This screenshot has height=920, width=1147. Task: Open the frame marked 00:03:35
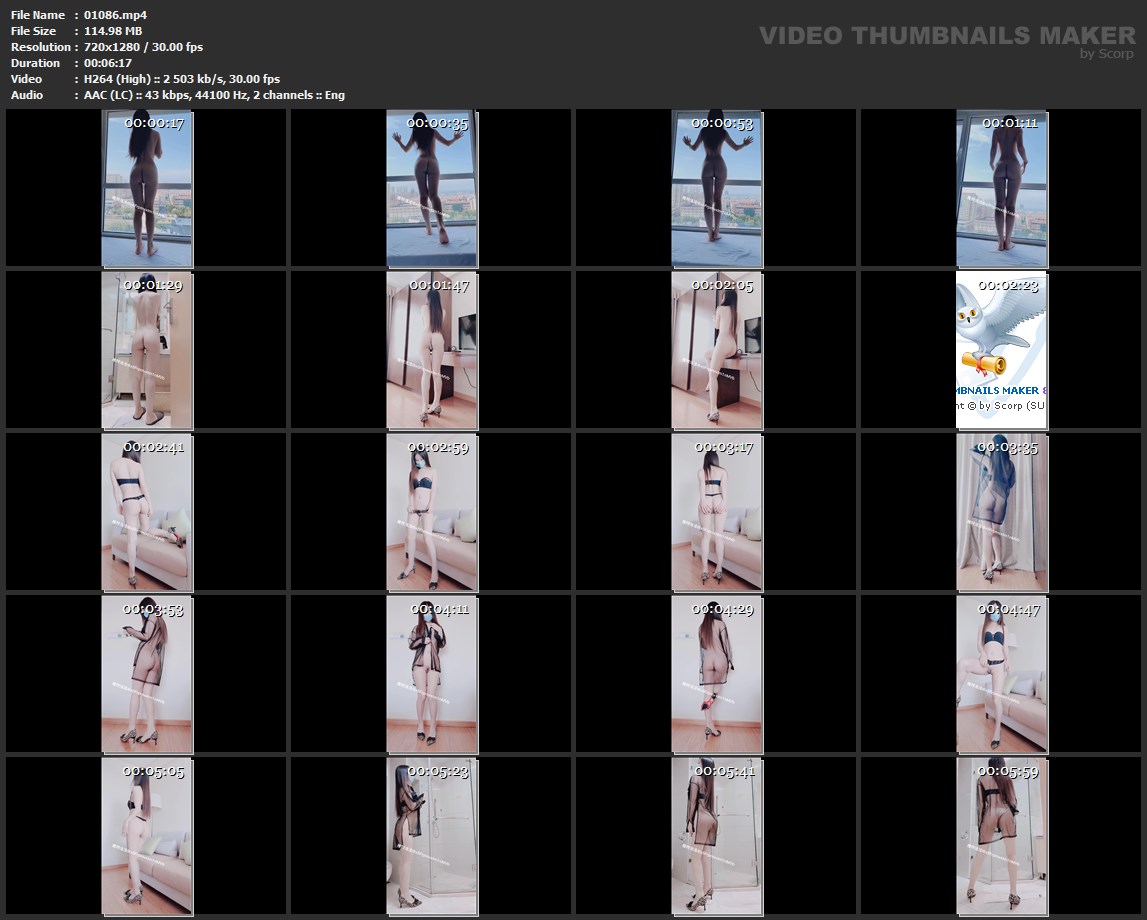[x=1002, y=512]
